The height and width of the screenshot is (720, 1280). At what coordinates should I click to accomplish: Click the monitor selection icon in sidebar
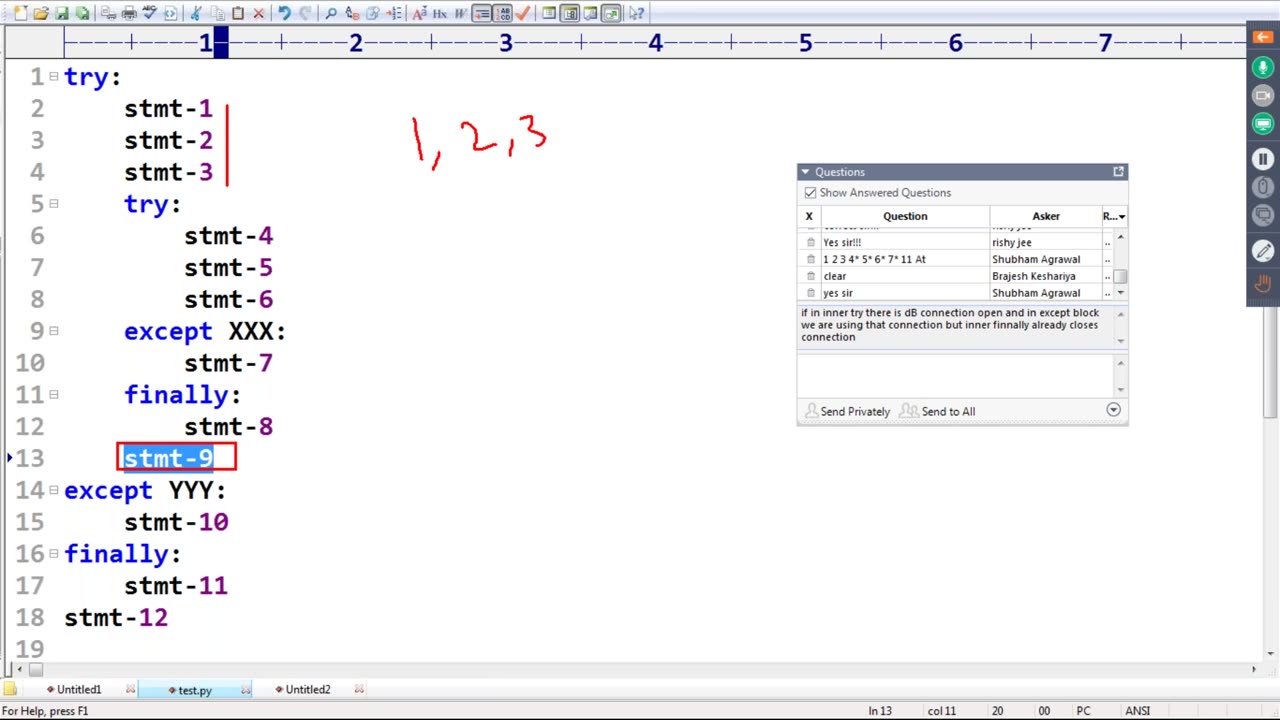tap(1262, 215)
